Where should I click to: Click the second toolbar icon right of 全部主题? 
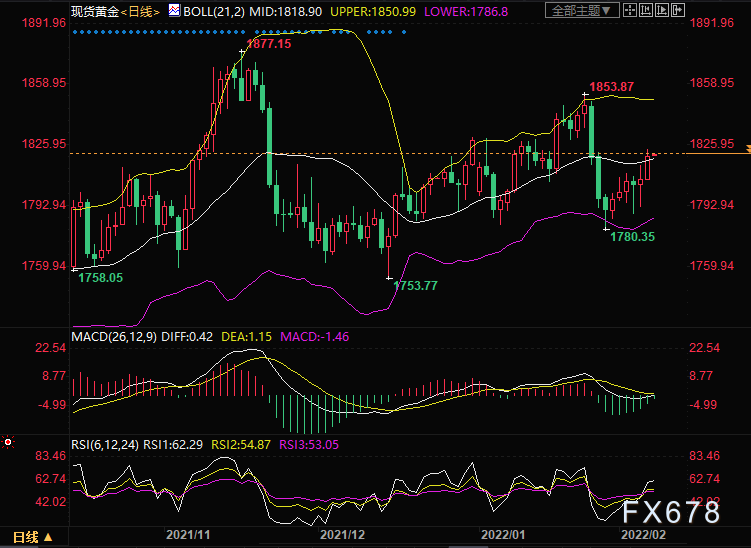pos(647,12)
